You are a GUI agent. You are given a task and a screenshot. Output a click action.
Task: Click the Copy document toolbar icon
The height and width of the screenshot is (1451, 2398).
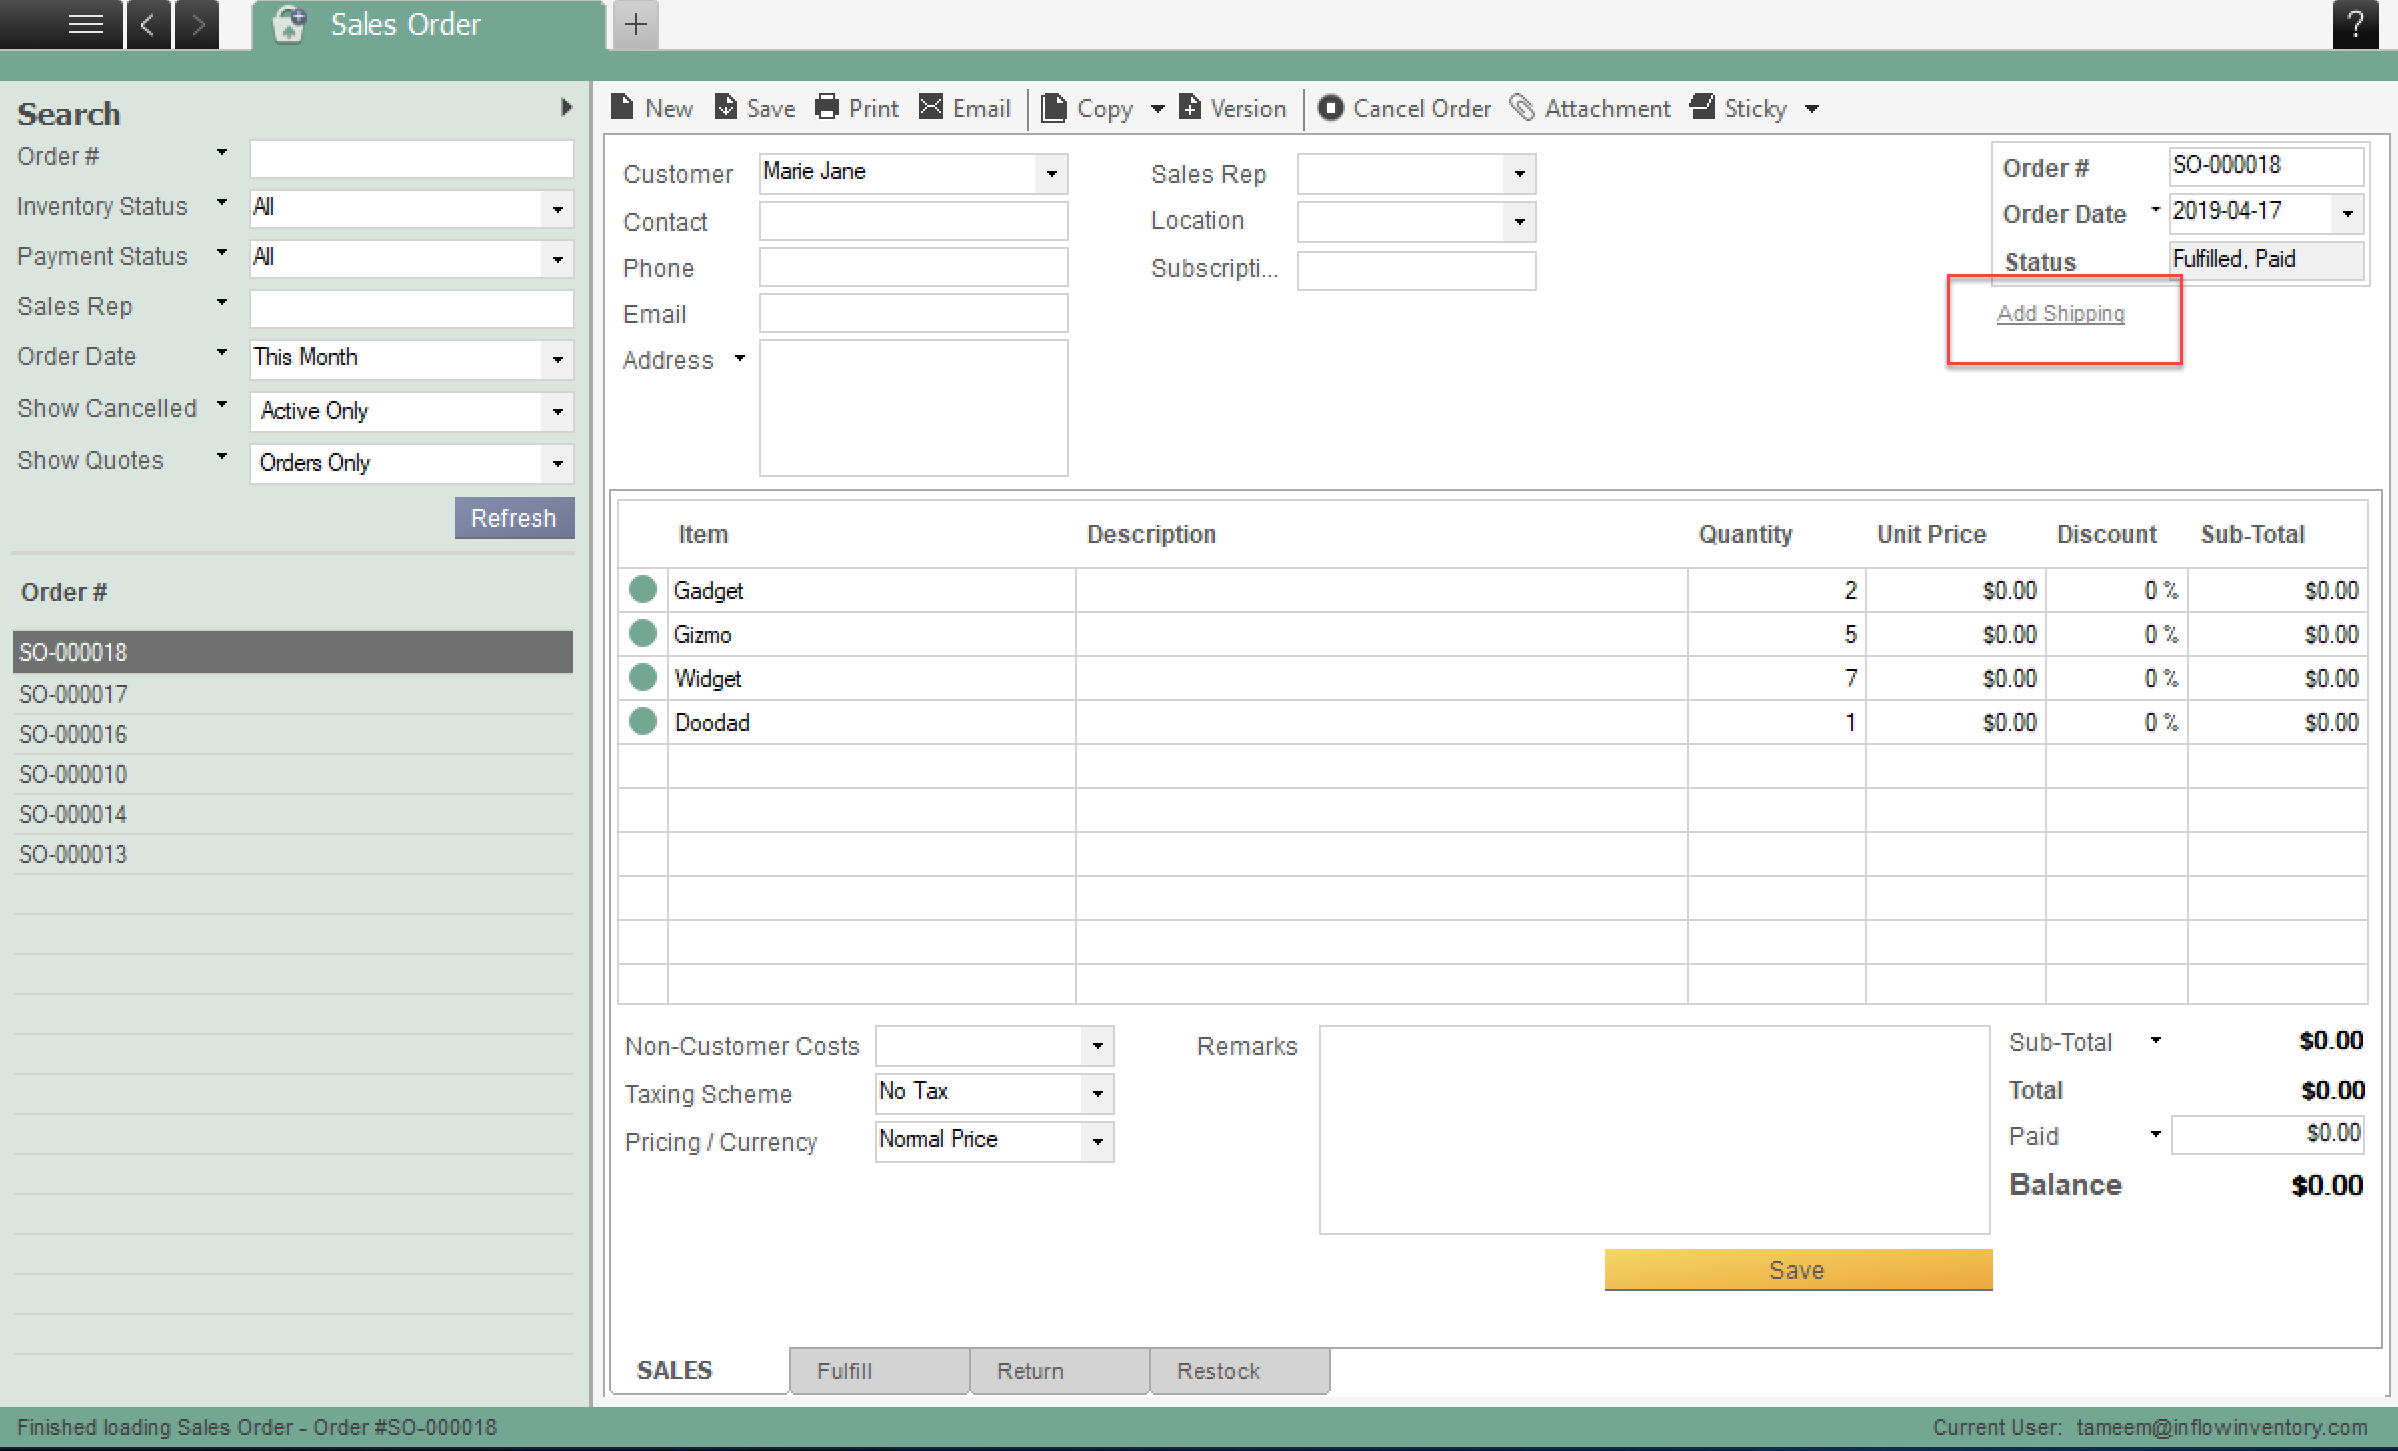[1054, 107]
